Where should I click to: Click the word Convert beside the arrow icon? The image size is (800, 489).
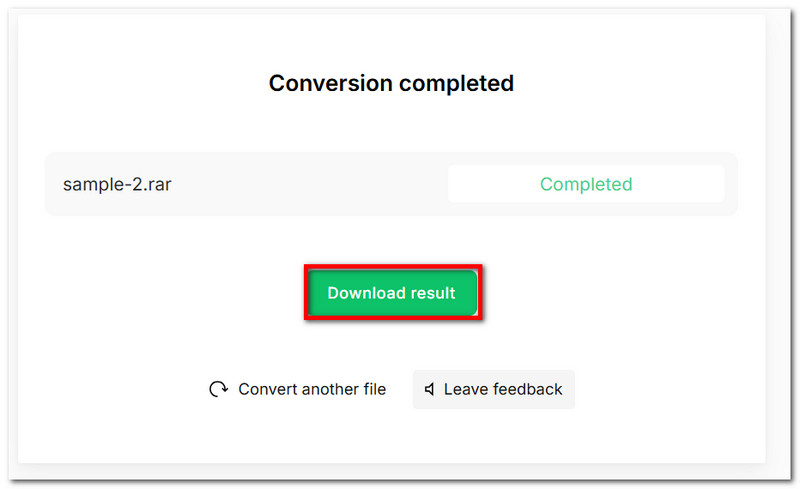[x=270, y=389]
